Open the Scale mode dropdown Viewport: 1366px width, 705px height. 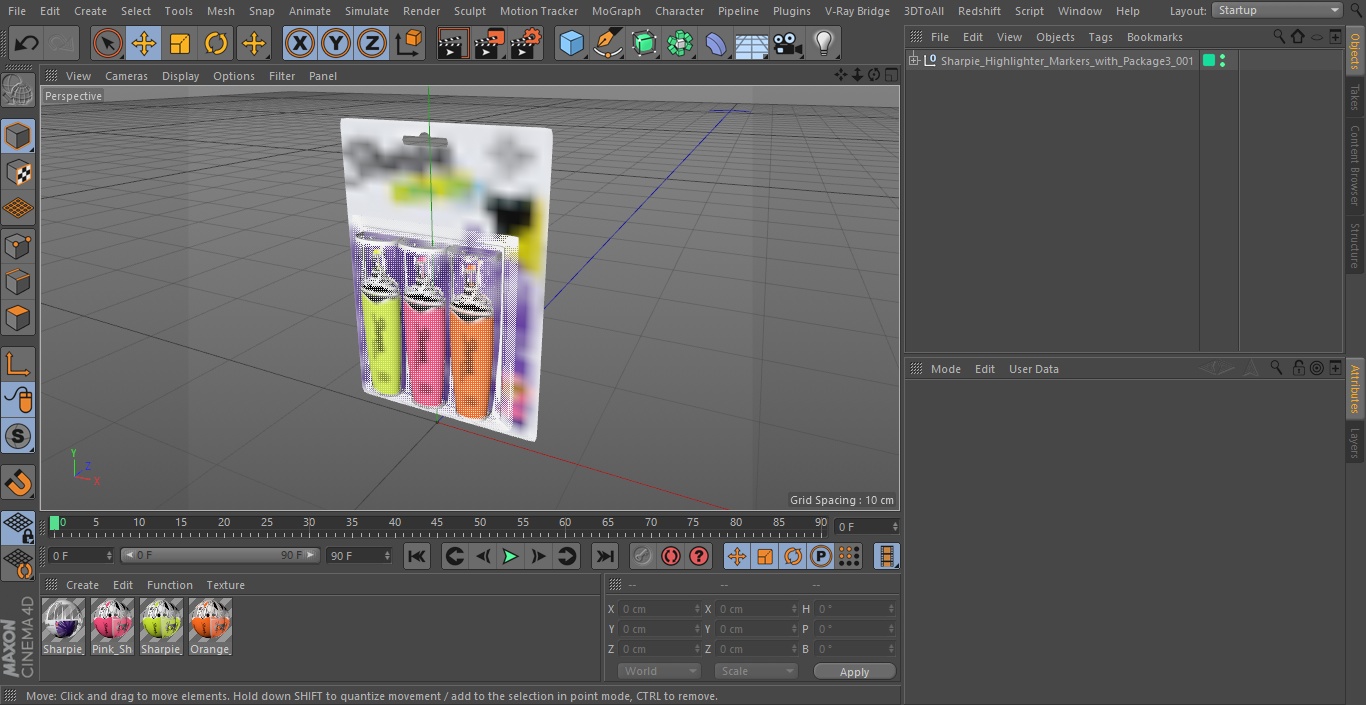tap(756, 671)
